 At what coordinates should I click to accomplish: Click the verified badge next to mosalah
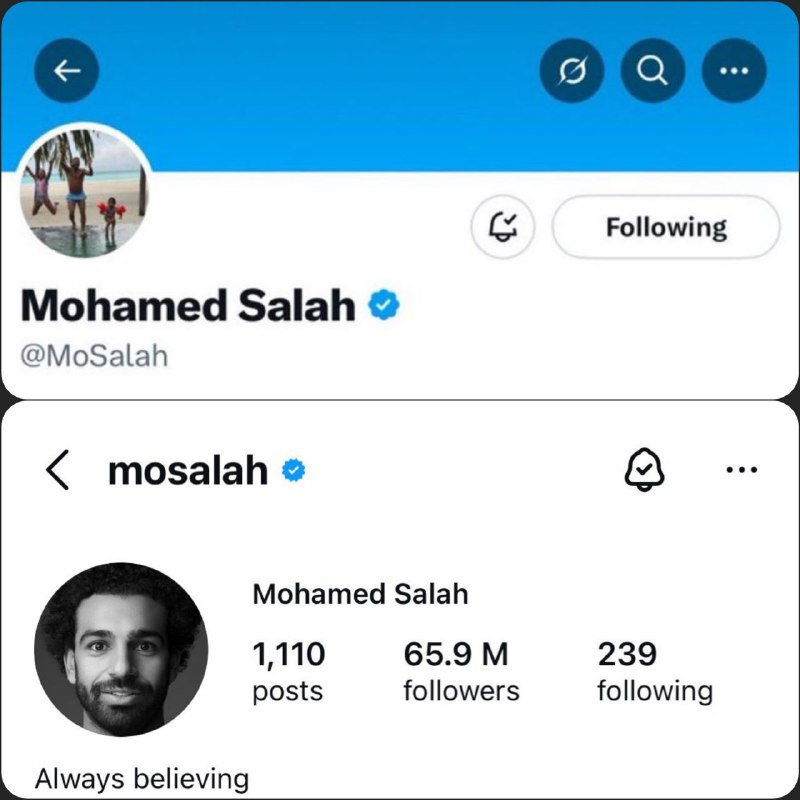(x=292, y=470)
